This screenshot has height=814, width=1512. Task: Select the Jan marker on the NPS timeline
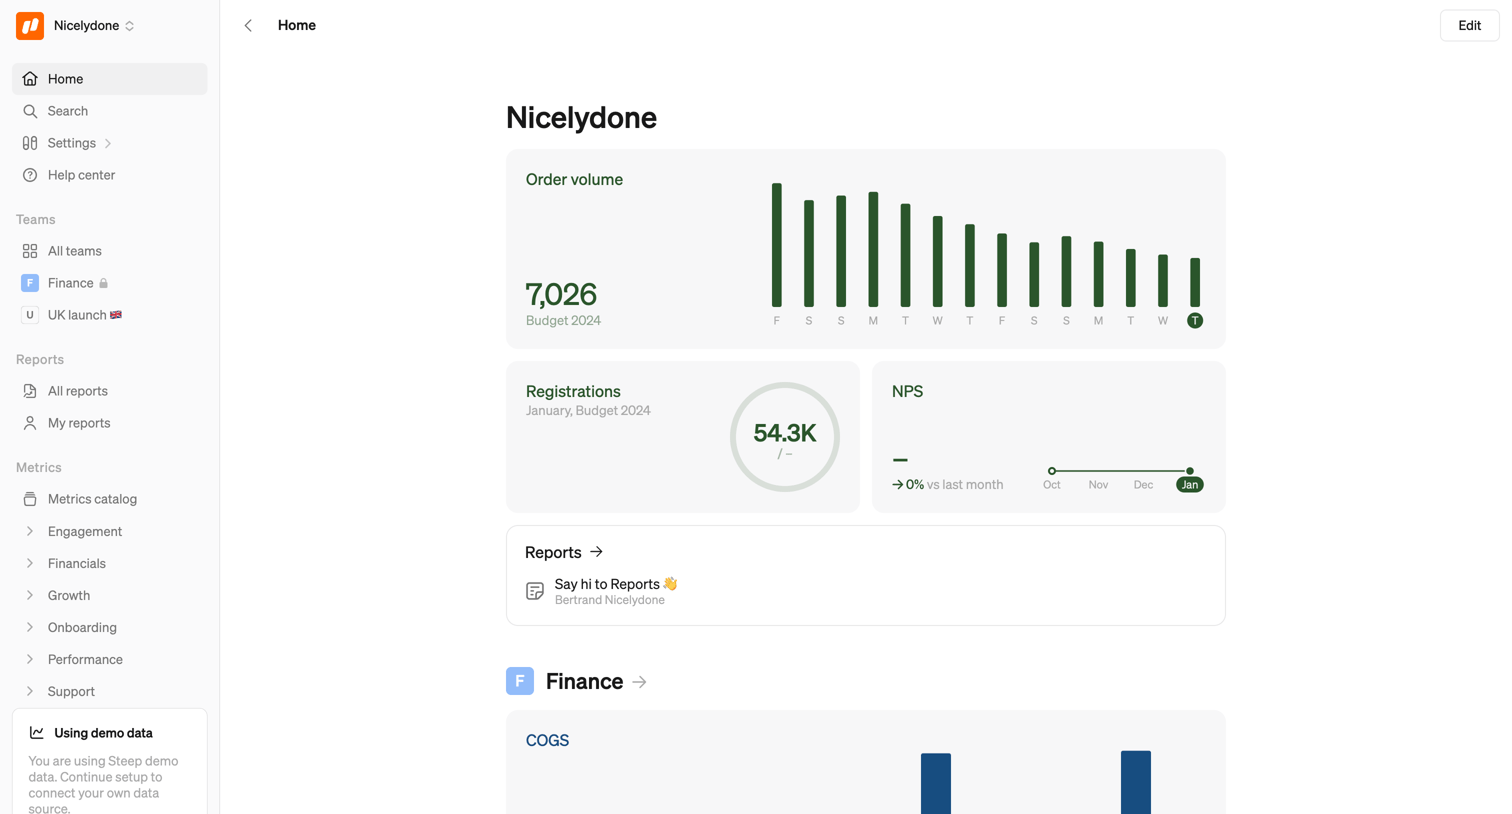1189,484
